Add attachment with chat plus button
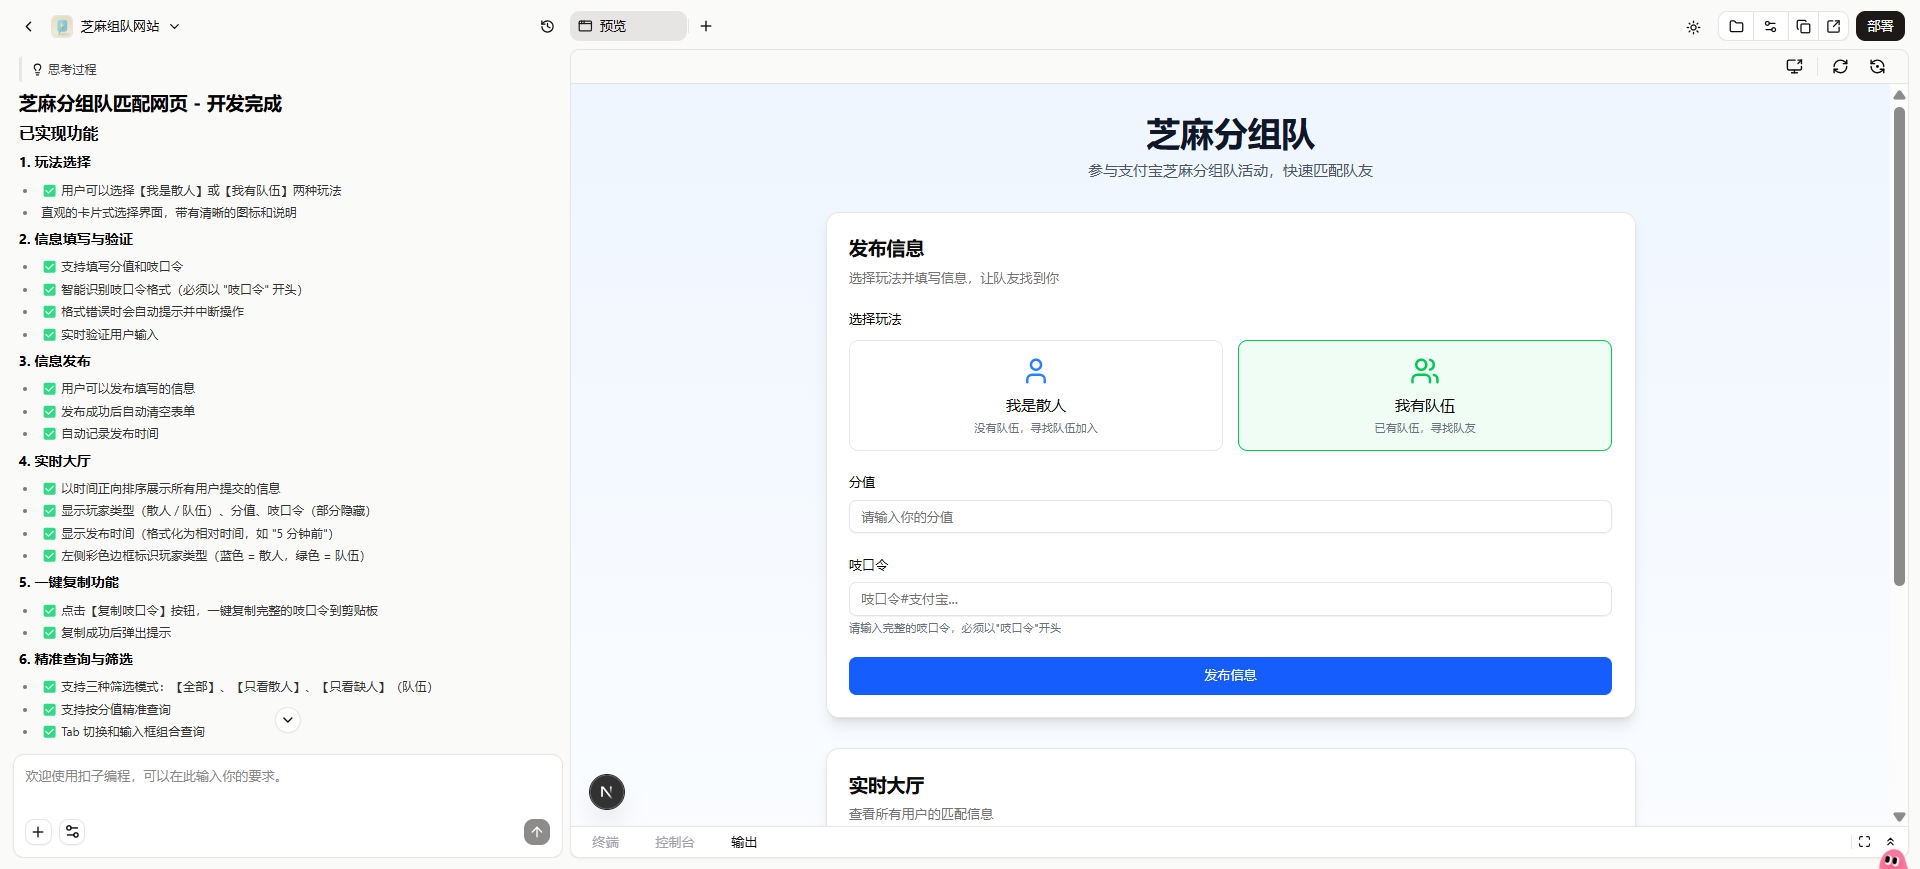This screenshot has width=1920, height=869. point(38,832)
